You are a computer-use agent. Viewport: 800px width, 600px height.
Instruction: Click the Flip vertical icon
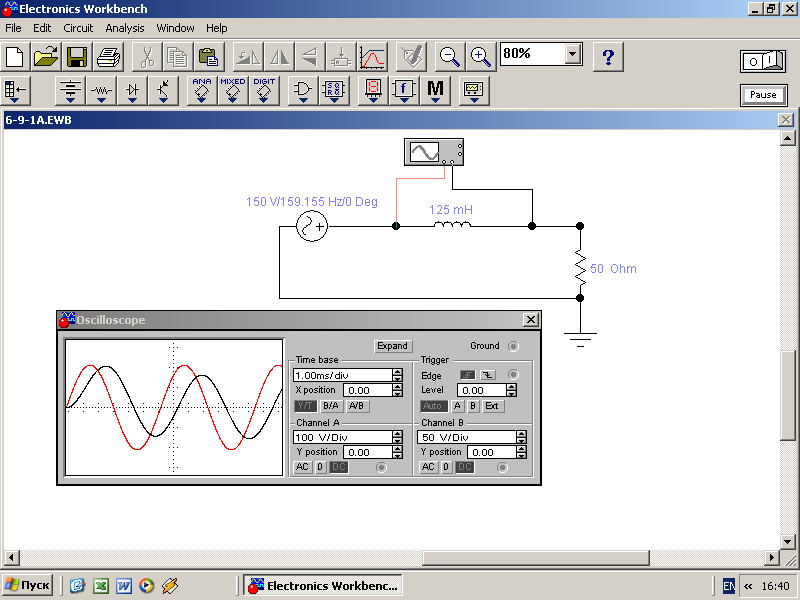coord(310,57)
